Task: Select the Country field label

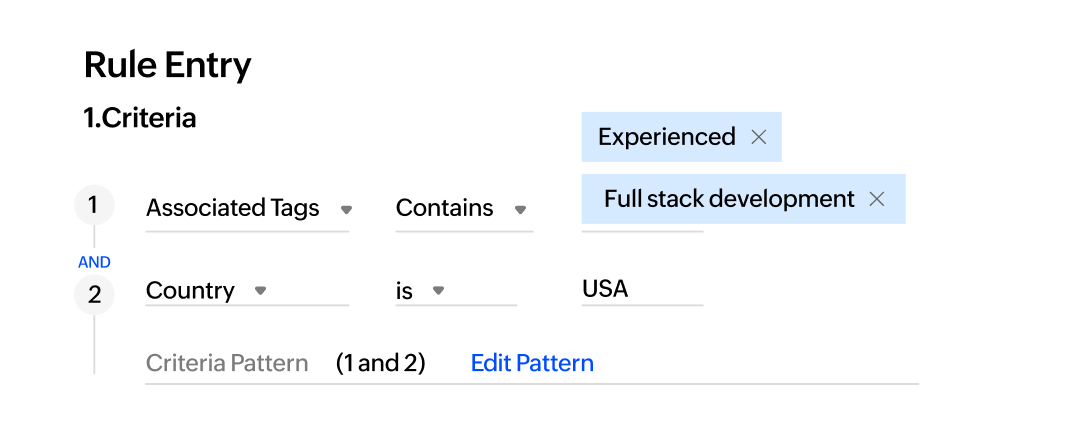Action: [x=190, y=291]
